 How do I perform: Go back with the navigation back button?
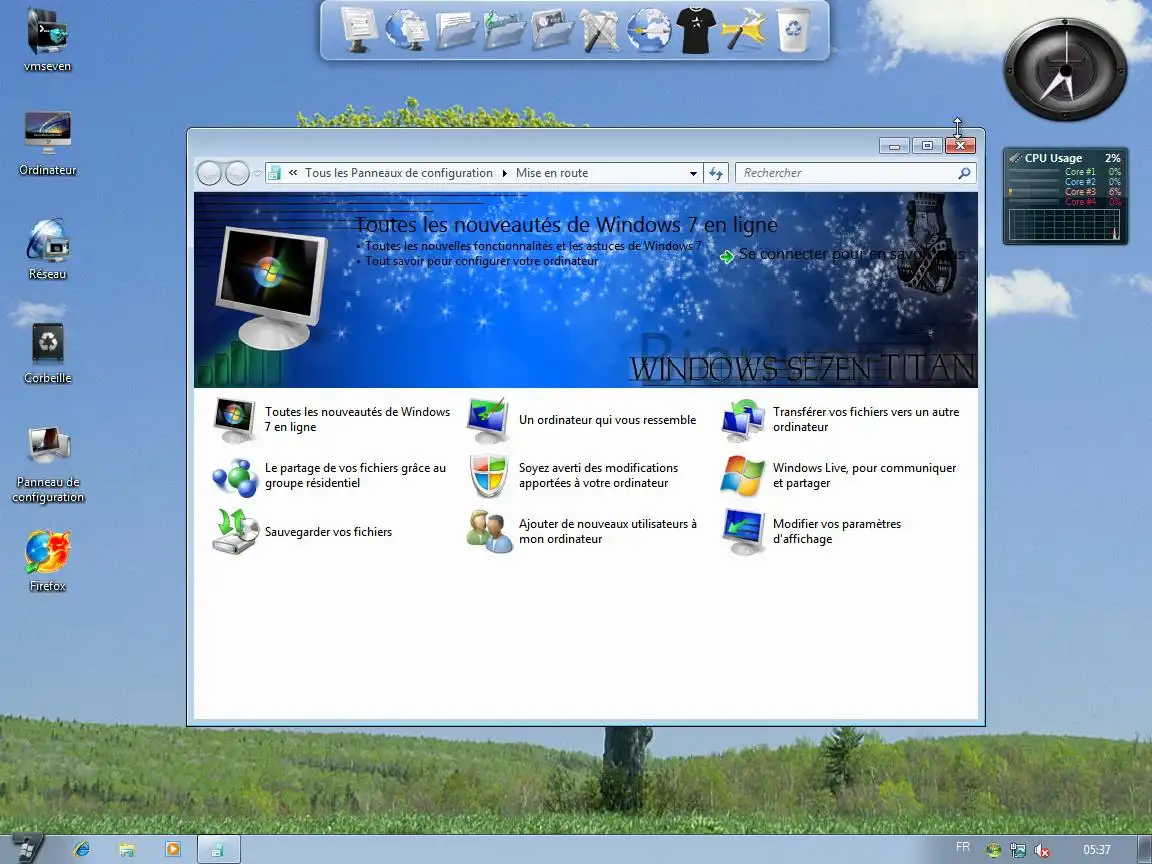click(209, 173)
